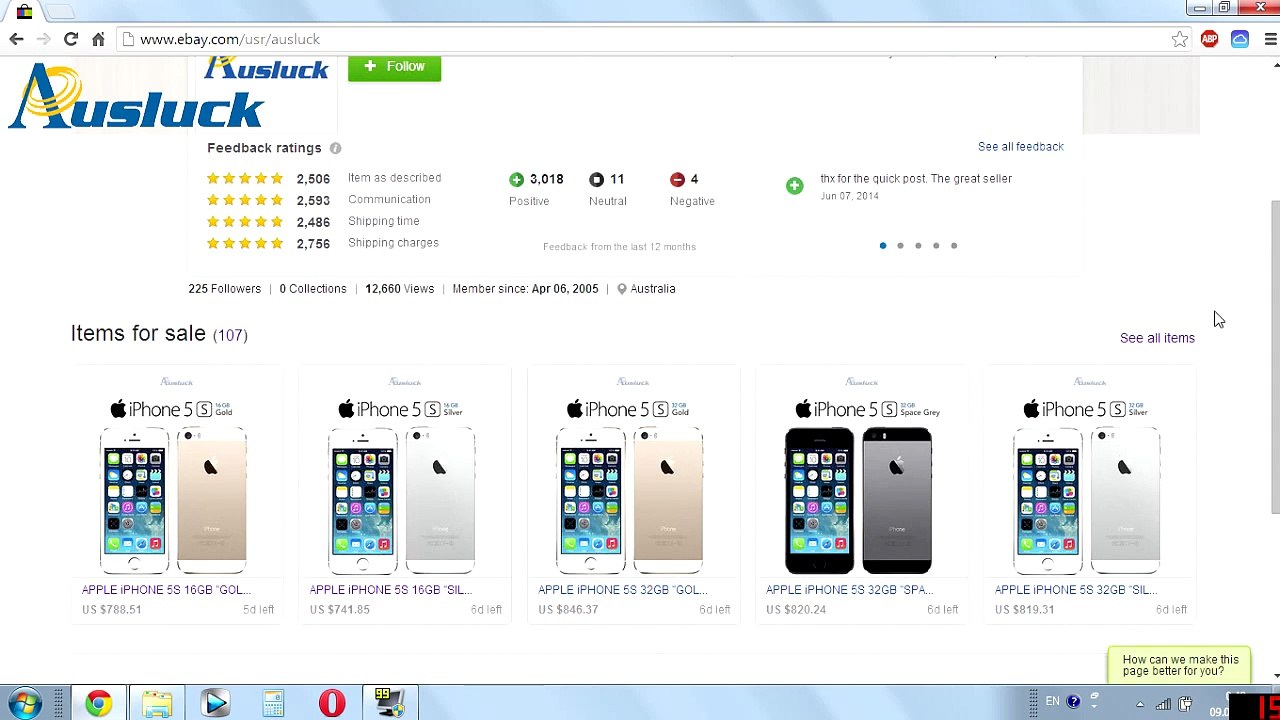
Task: Open Opera browser from the taskbar
Action: pos(332,704)
